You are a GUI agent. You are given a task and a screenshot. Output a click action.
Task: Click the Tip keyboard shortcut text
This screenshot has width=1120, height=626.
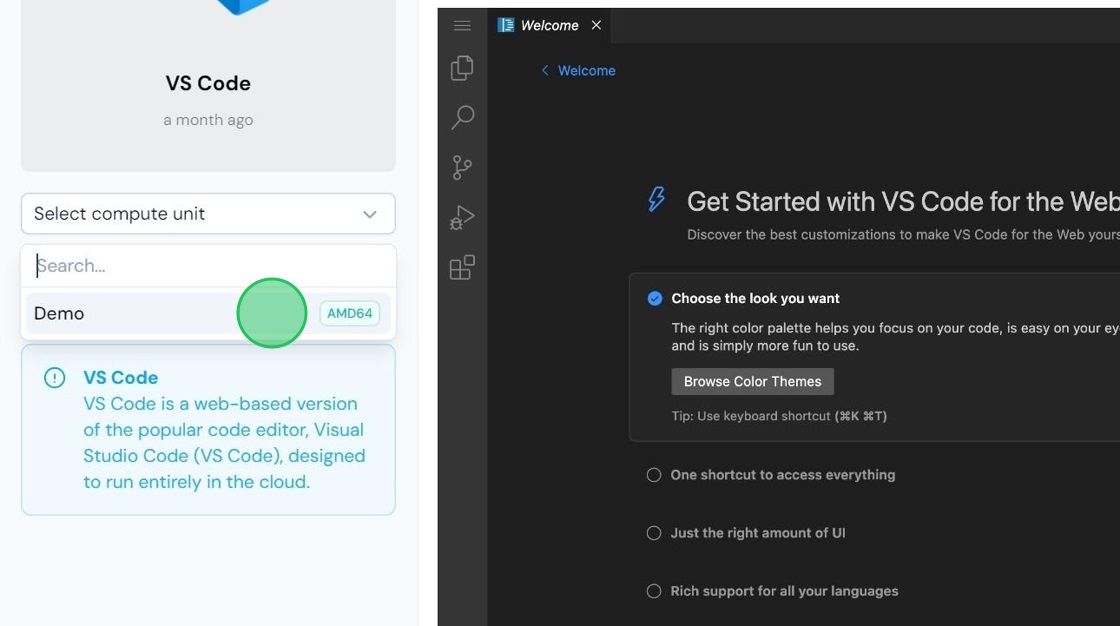click(x=779, y=416)
